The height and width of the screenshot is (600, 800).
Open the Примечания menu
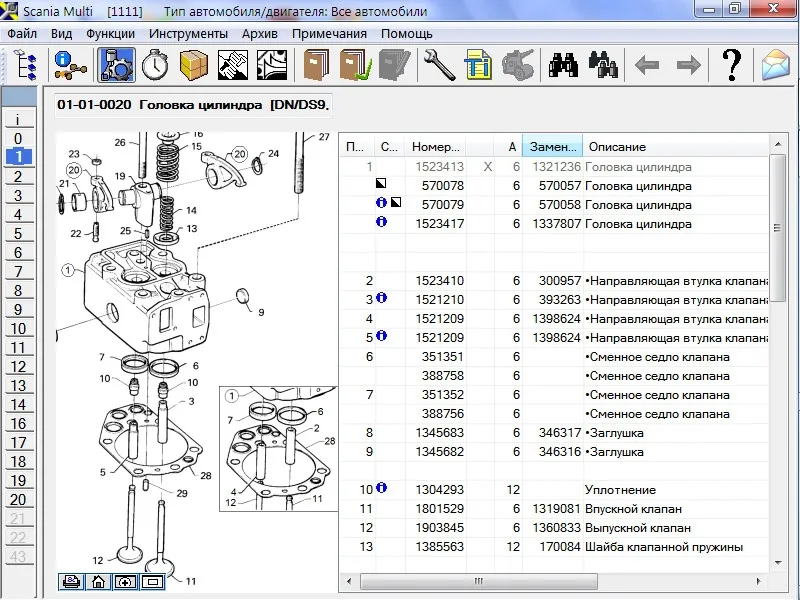pyautogui.click(x=329, y=34)
